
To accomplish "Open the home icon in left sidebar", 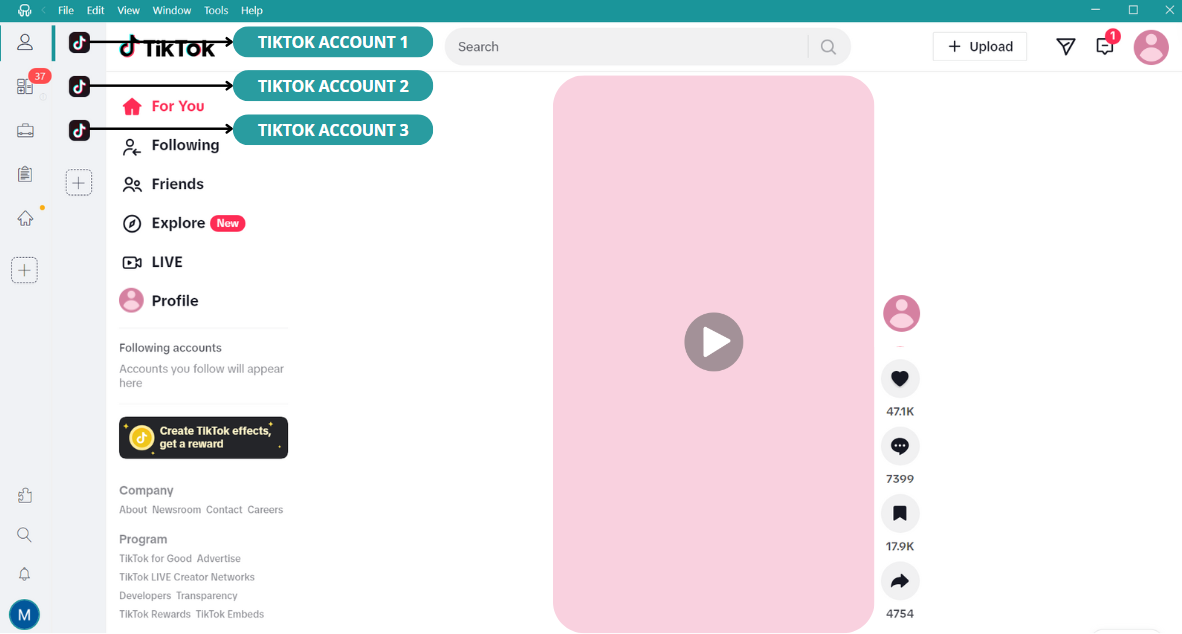I will click(25, 219).
